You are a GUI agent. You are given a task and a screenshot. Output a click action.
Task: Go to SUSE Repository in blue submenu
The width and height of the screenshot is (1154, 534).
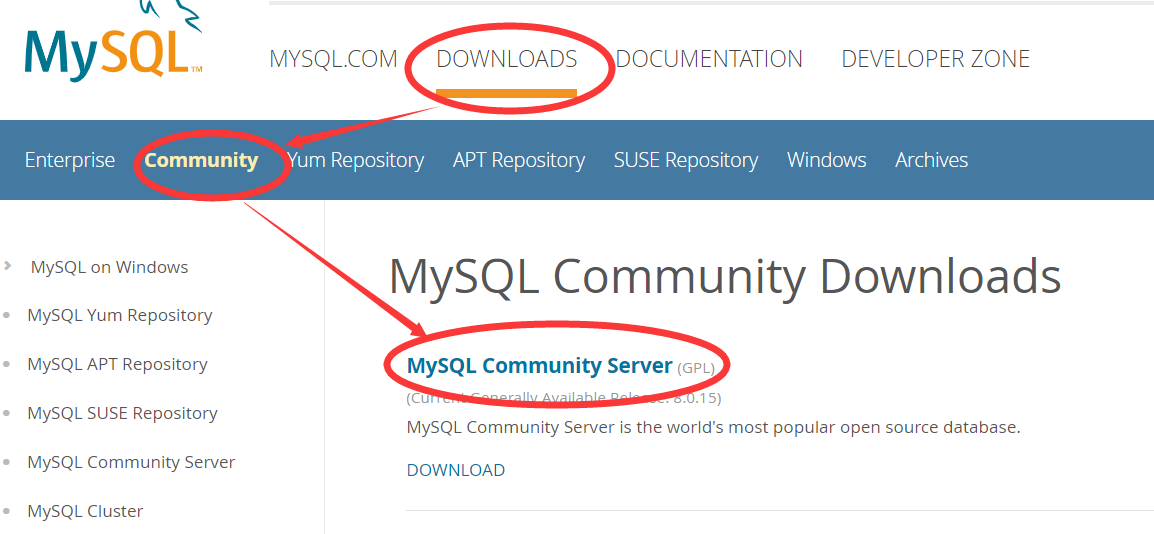pyautogui.click(x=686, y=160)
